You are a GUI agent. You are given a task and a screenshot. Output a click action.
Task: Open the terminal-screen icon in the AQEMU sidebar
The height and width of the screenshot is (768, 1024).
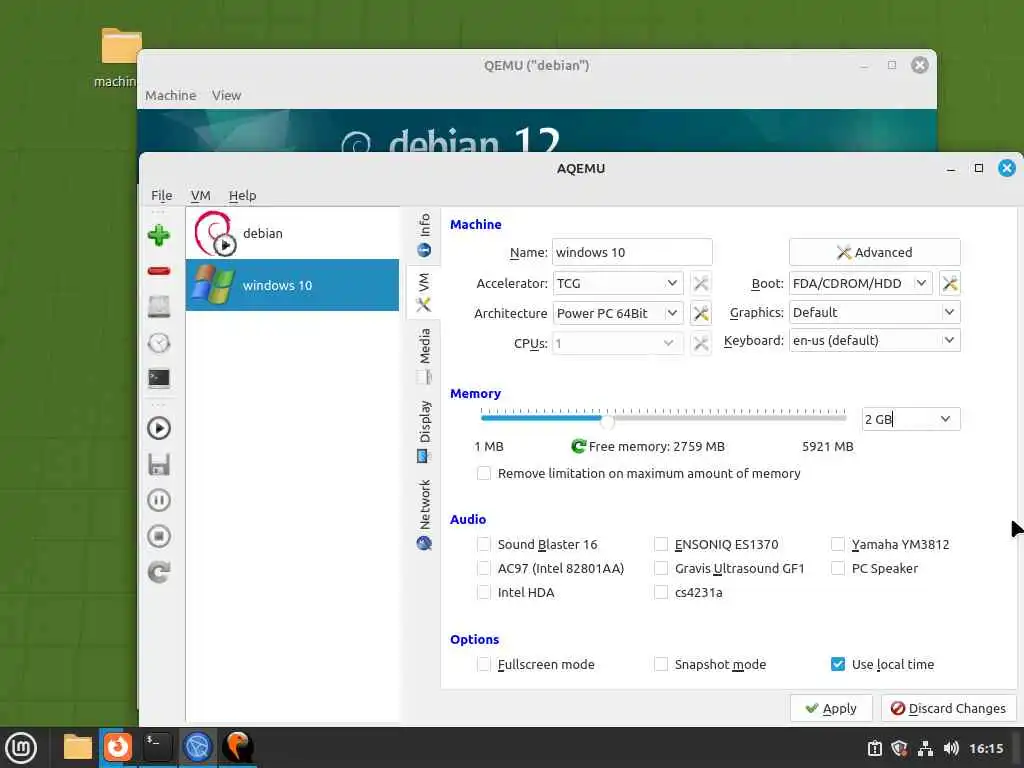click(x=159, y=379)
